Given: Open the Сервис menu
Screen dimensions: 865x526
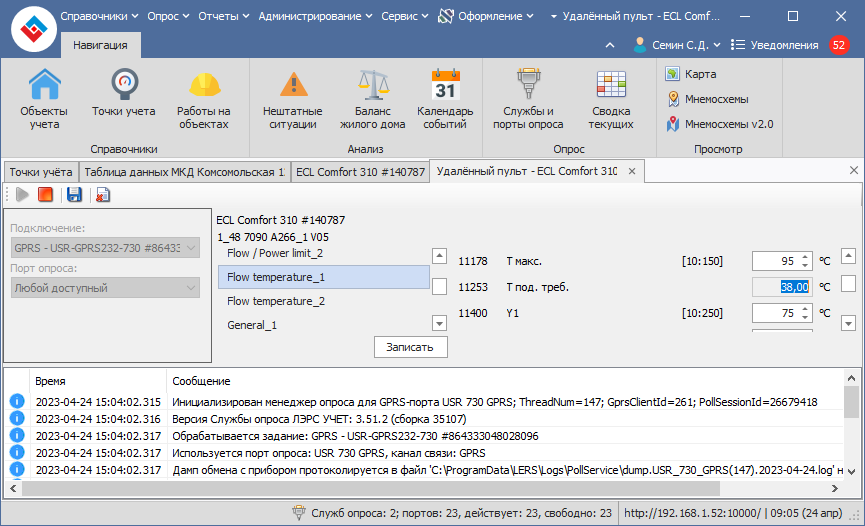Looking at the screenshot, I should [404, 17].
